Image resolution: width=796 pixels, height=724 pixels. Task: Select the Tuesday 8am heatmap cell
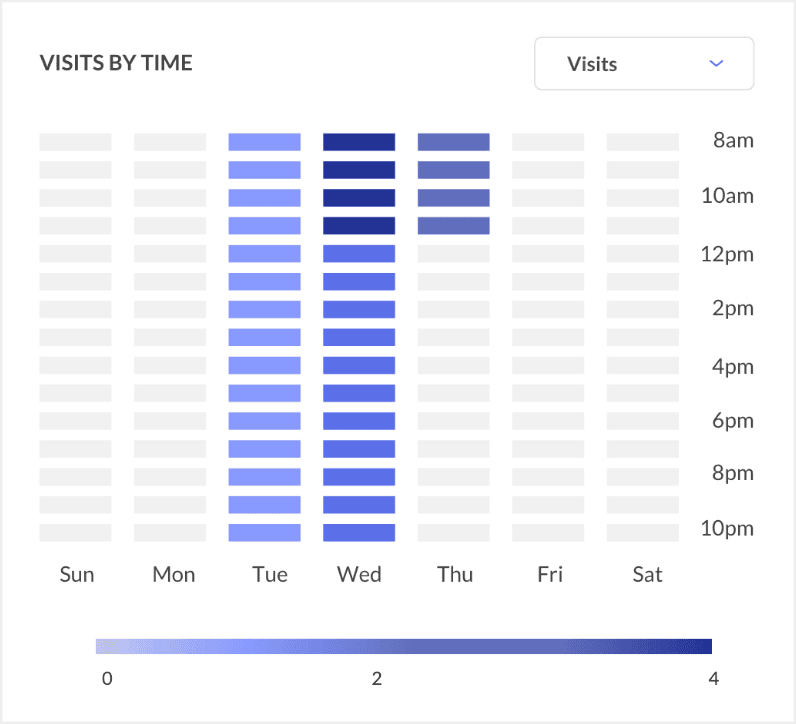point(264,142)
